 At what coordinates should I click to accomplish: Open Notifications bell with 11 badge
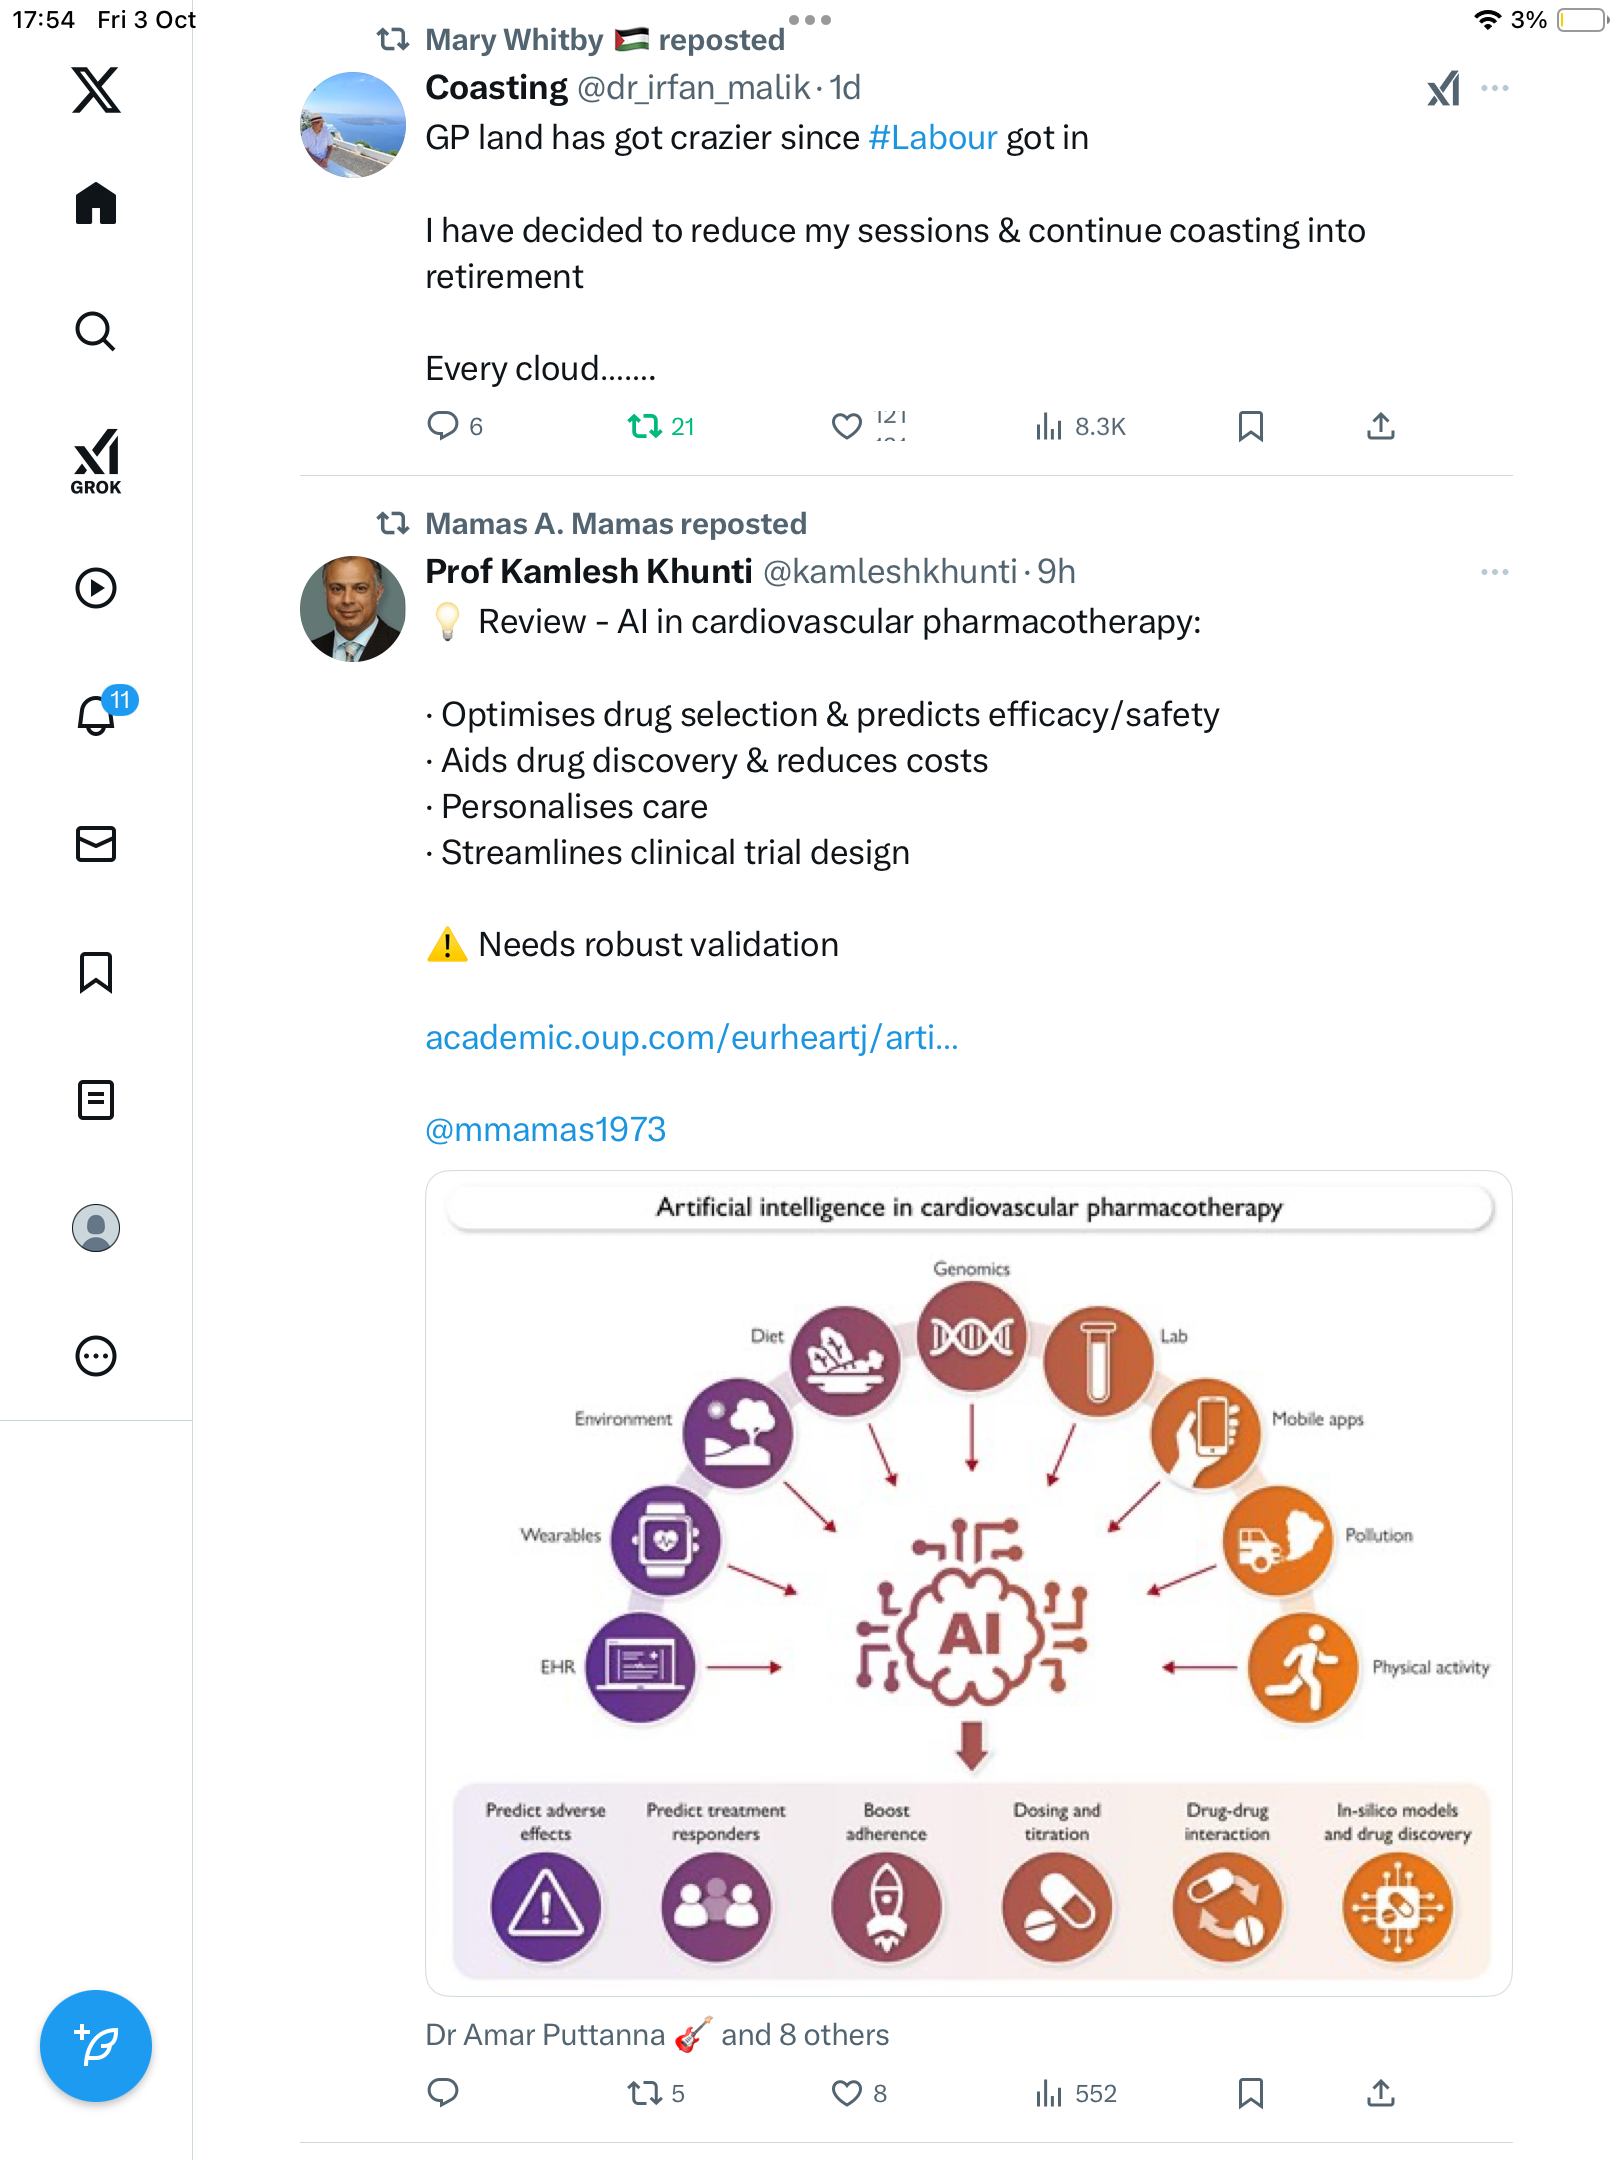coord(98,714)
